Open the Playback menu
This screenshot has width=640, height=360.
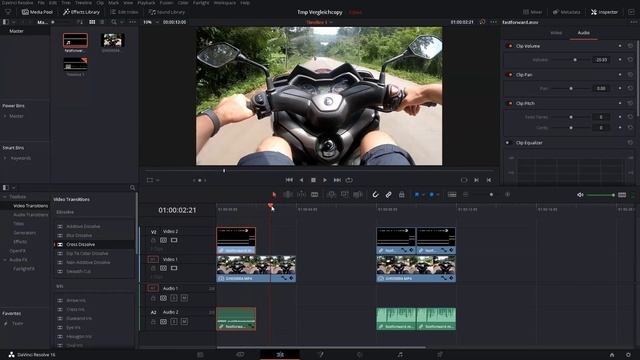(x=146, y=2)
